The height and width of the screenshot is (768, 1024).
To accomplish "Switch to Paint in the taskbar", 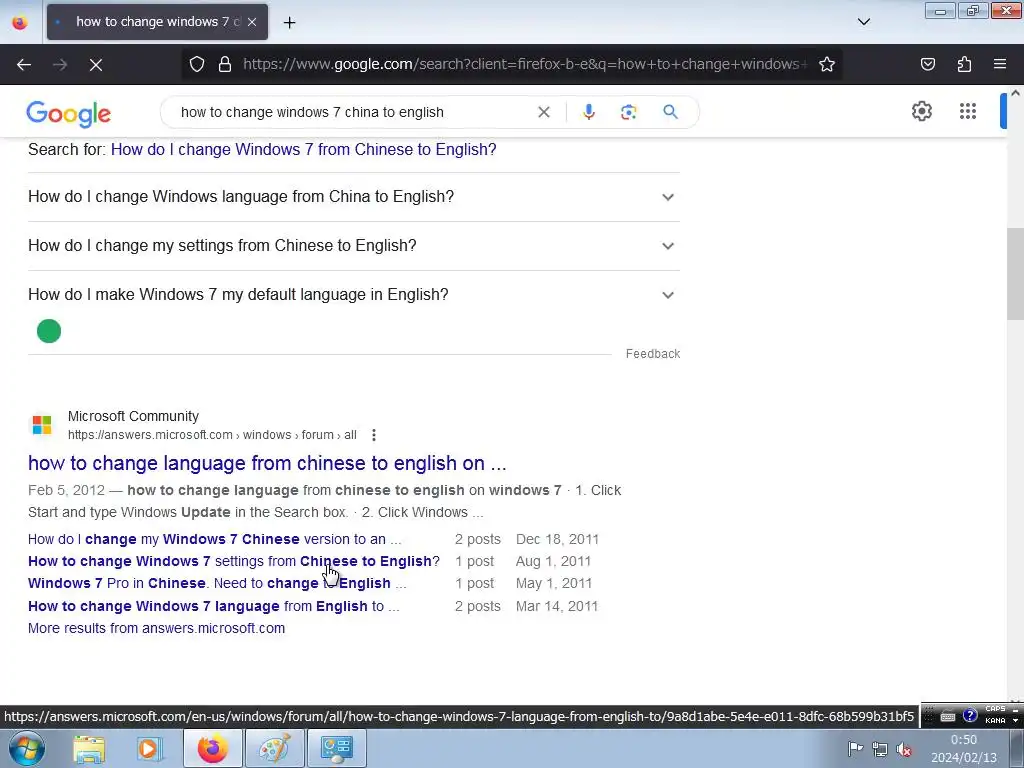I will coord(274,748).
